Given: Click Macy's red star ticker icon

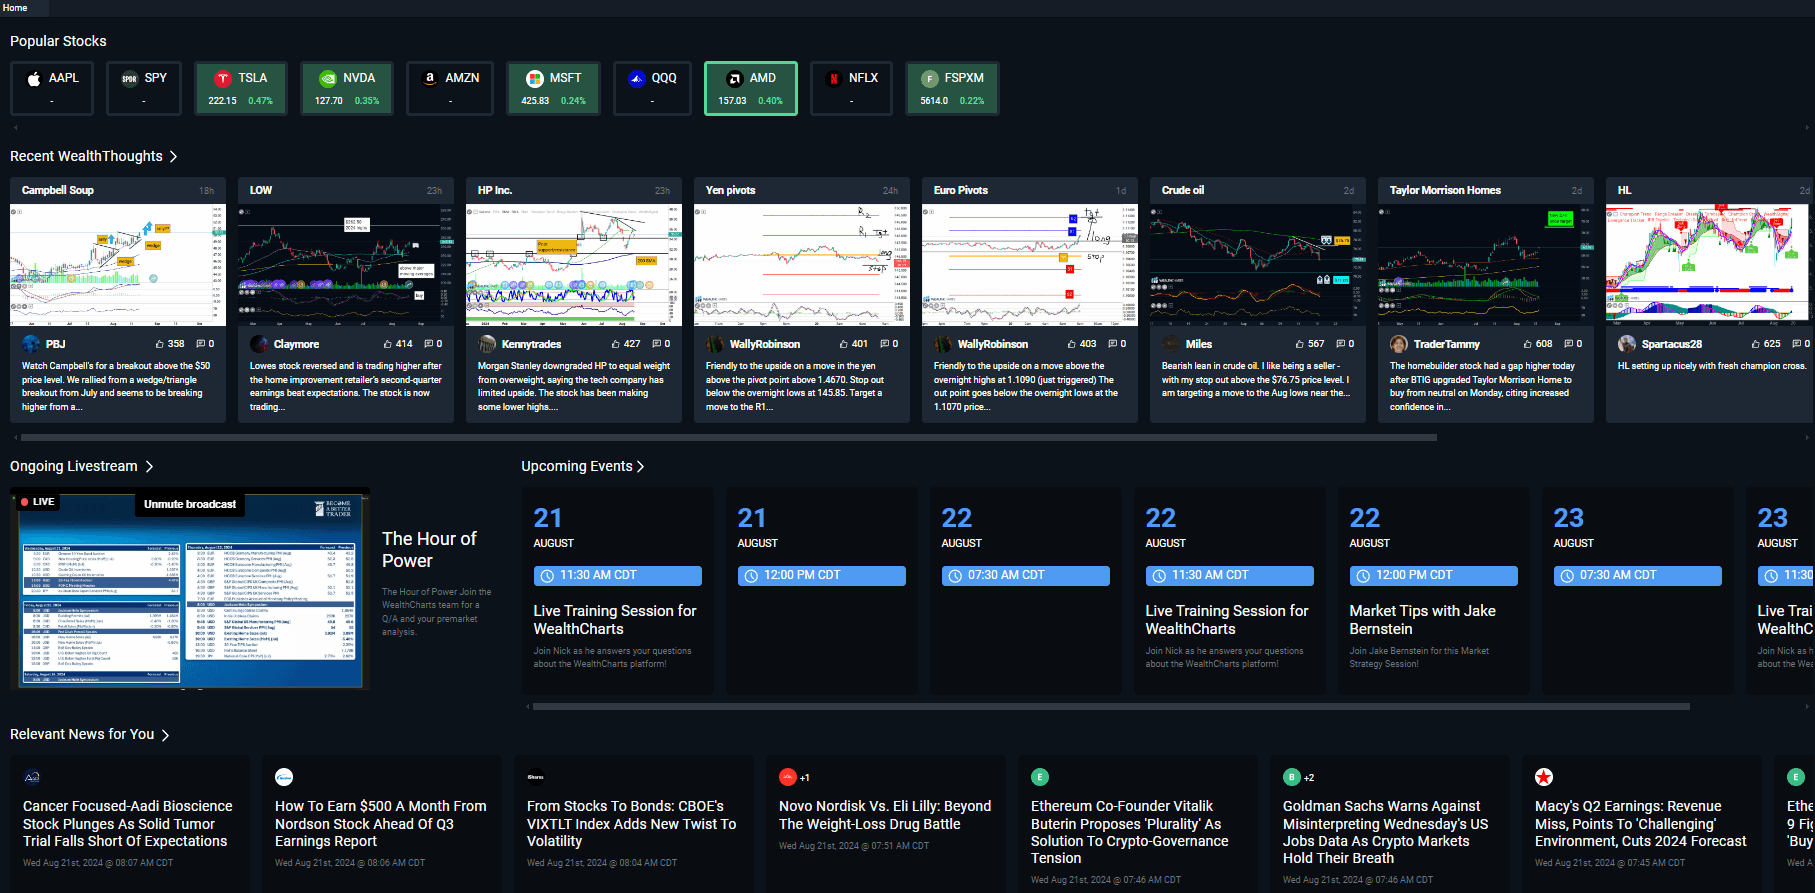Looking at the screenshot, I should point(1544,777).
